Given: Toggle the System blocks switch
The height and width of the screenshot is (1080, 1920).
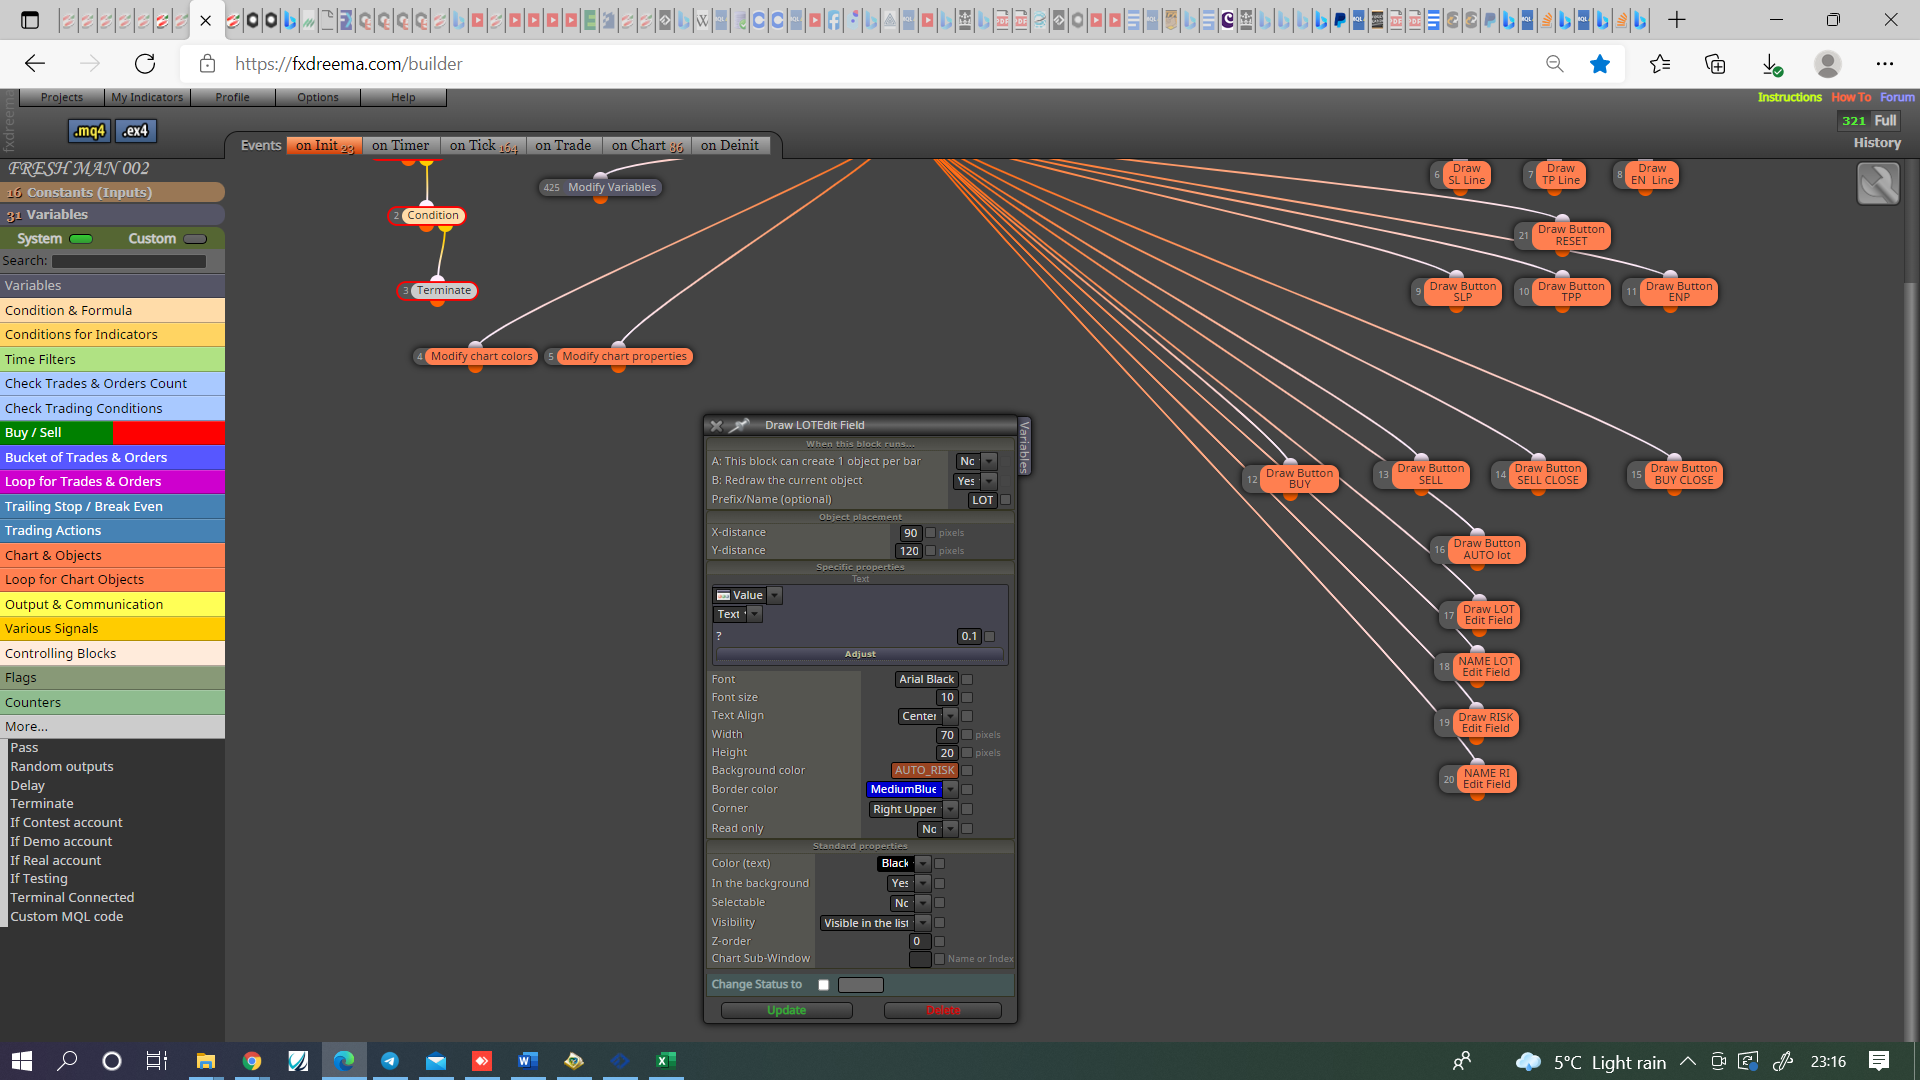Looking at the screenshot, I should click(x=81, y=239).
